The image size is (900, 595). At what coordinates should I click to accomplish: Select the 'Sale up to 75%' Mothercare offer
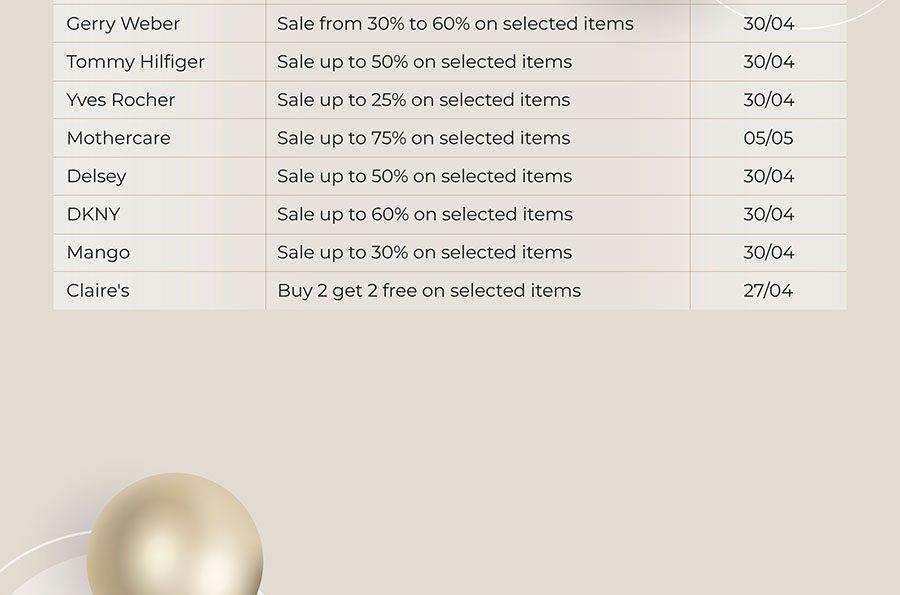(x=424, y=138)
